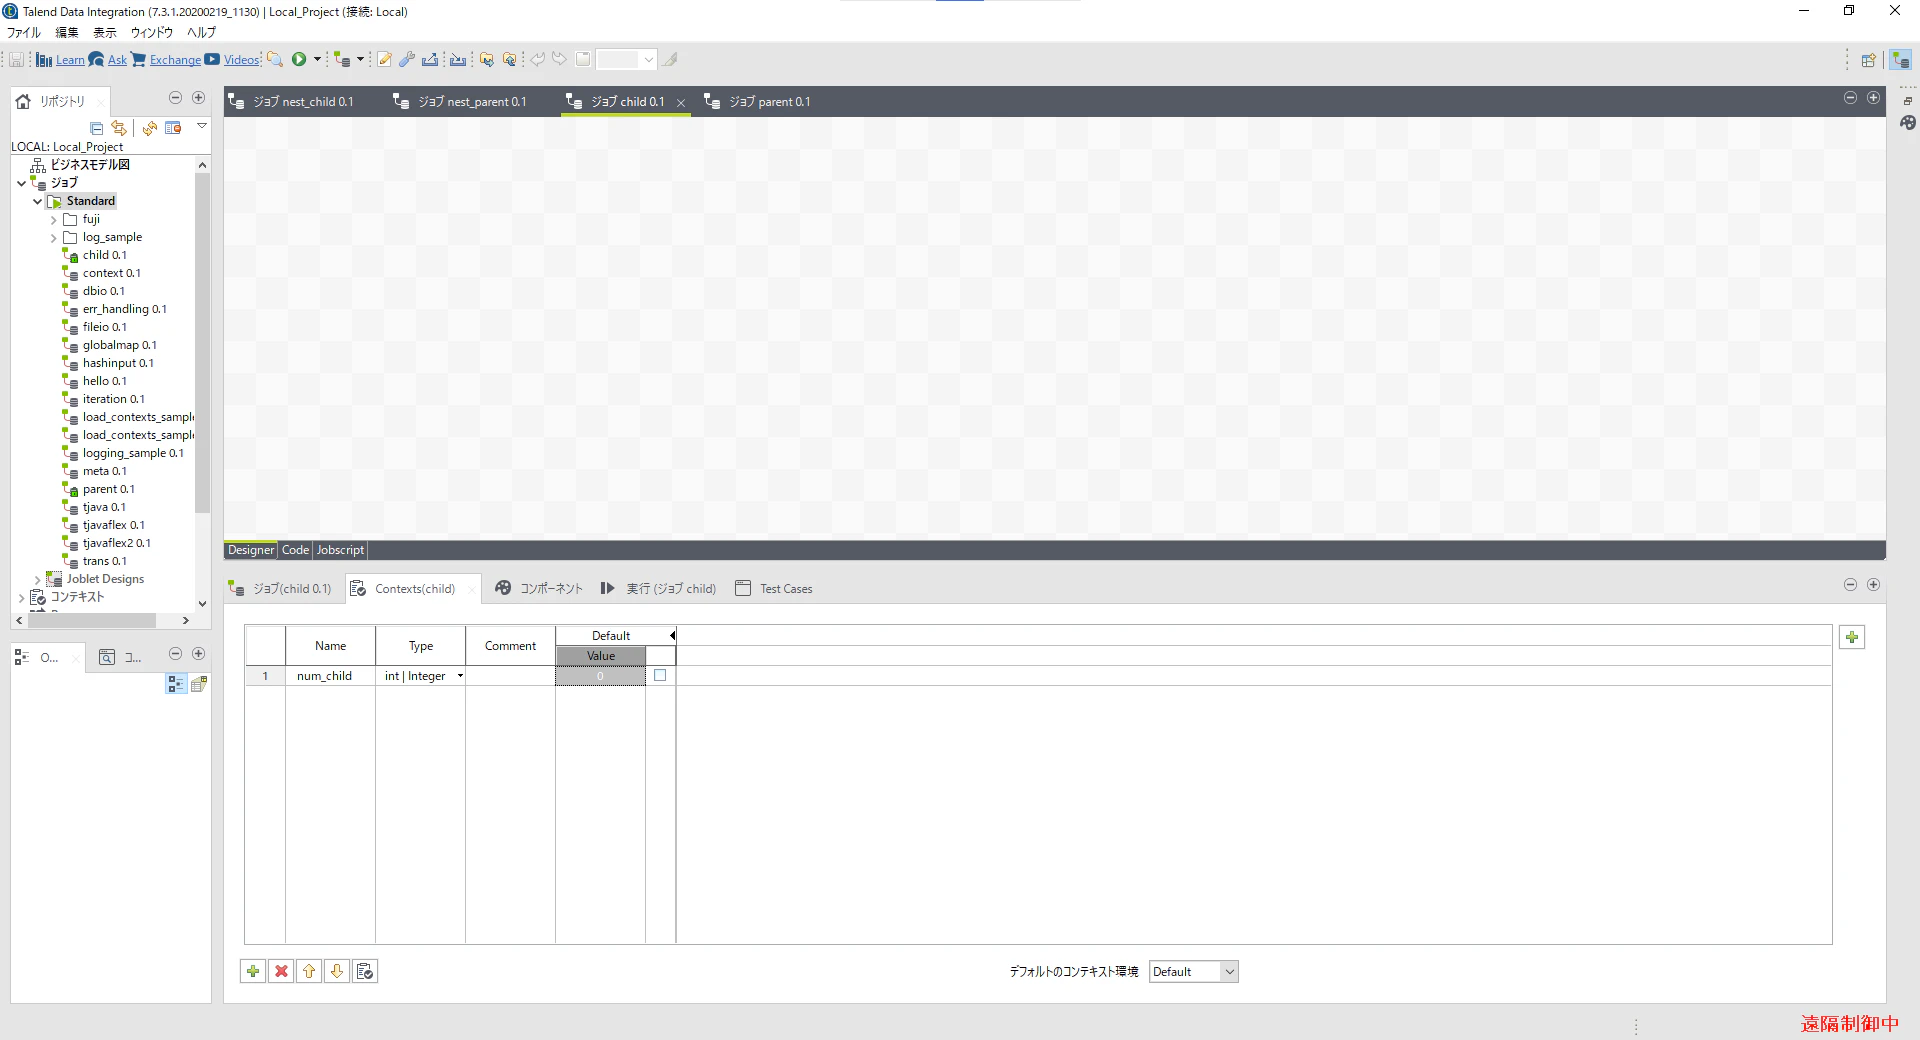The image size is (1920, 1040).
Task: Add a context variable with plus button
Action: point(253,971)
